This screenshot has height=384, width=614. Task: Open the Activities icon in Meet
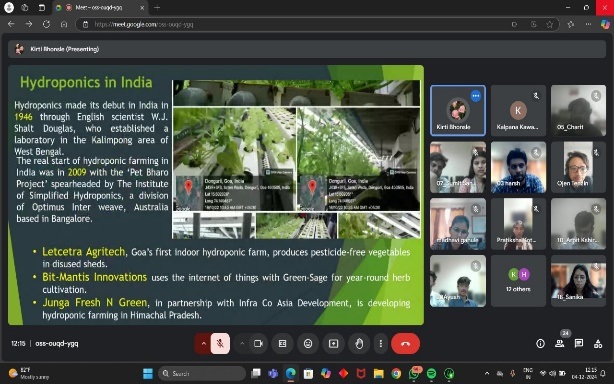click(598, 344)
